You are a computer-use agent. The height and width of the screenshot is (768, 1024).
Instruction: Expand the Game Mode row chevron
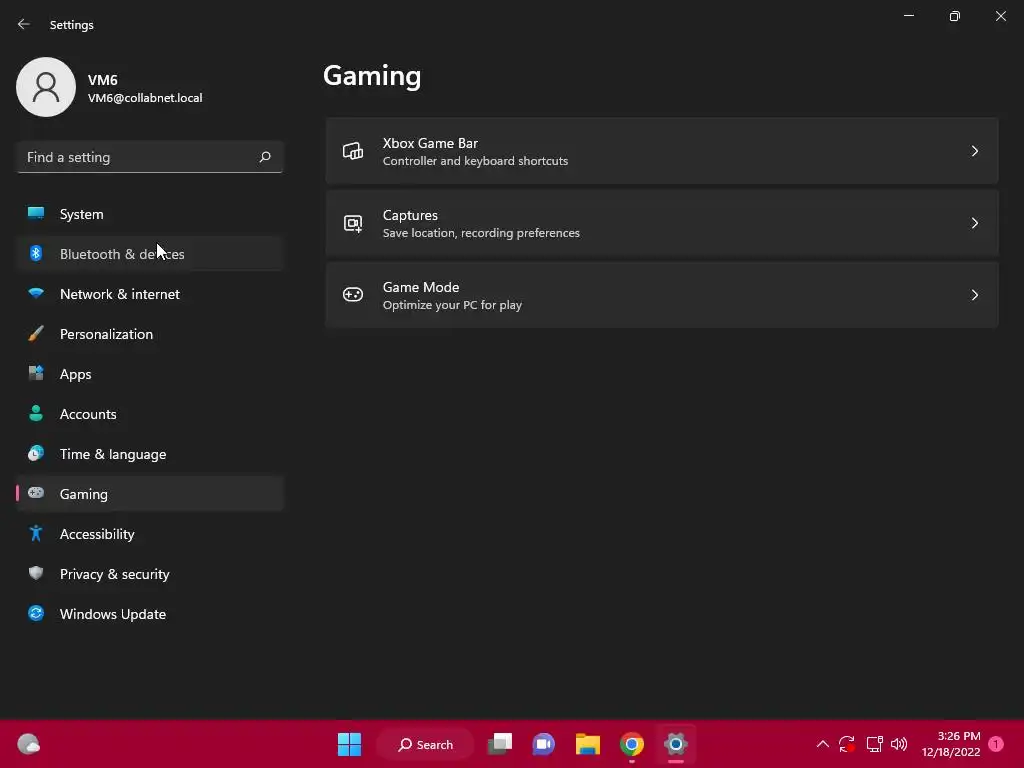974,295
